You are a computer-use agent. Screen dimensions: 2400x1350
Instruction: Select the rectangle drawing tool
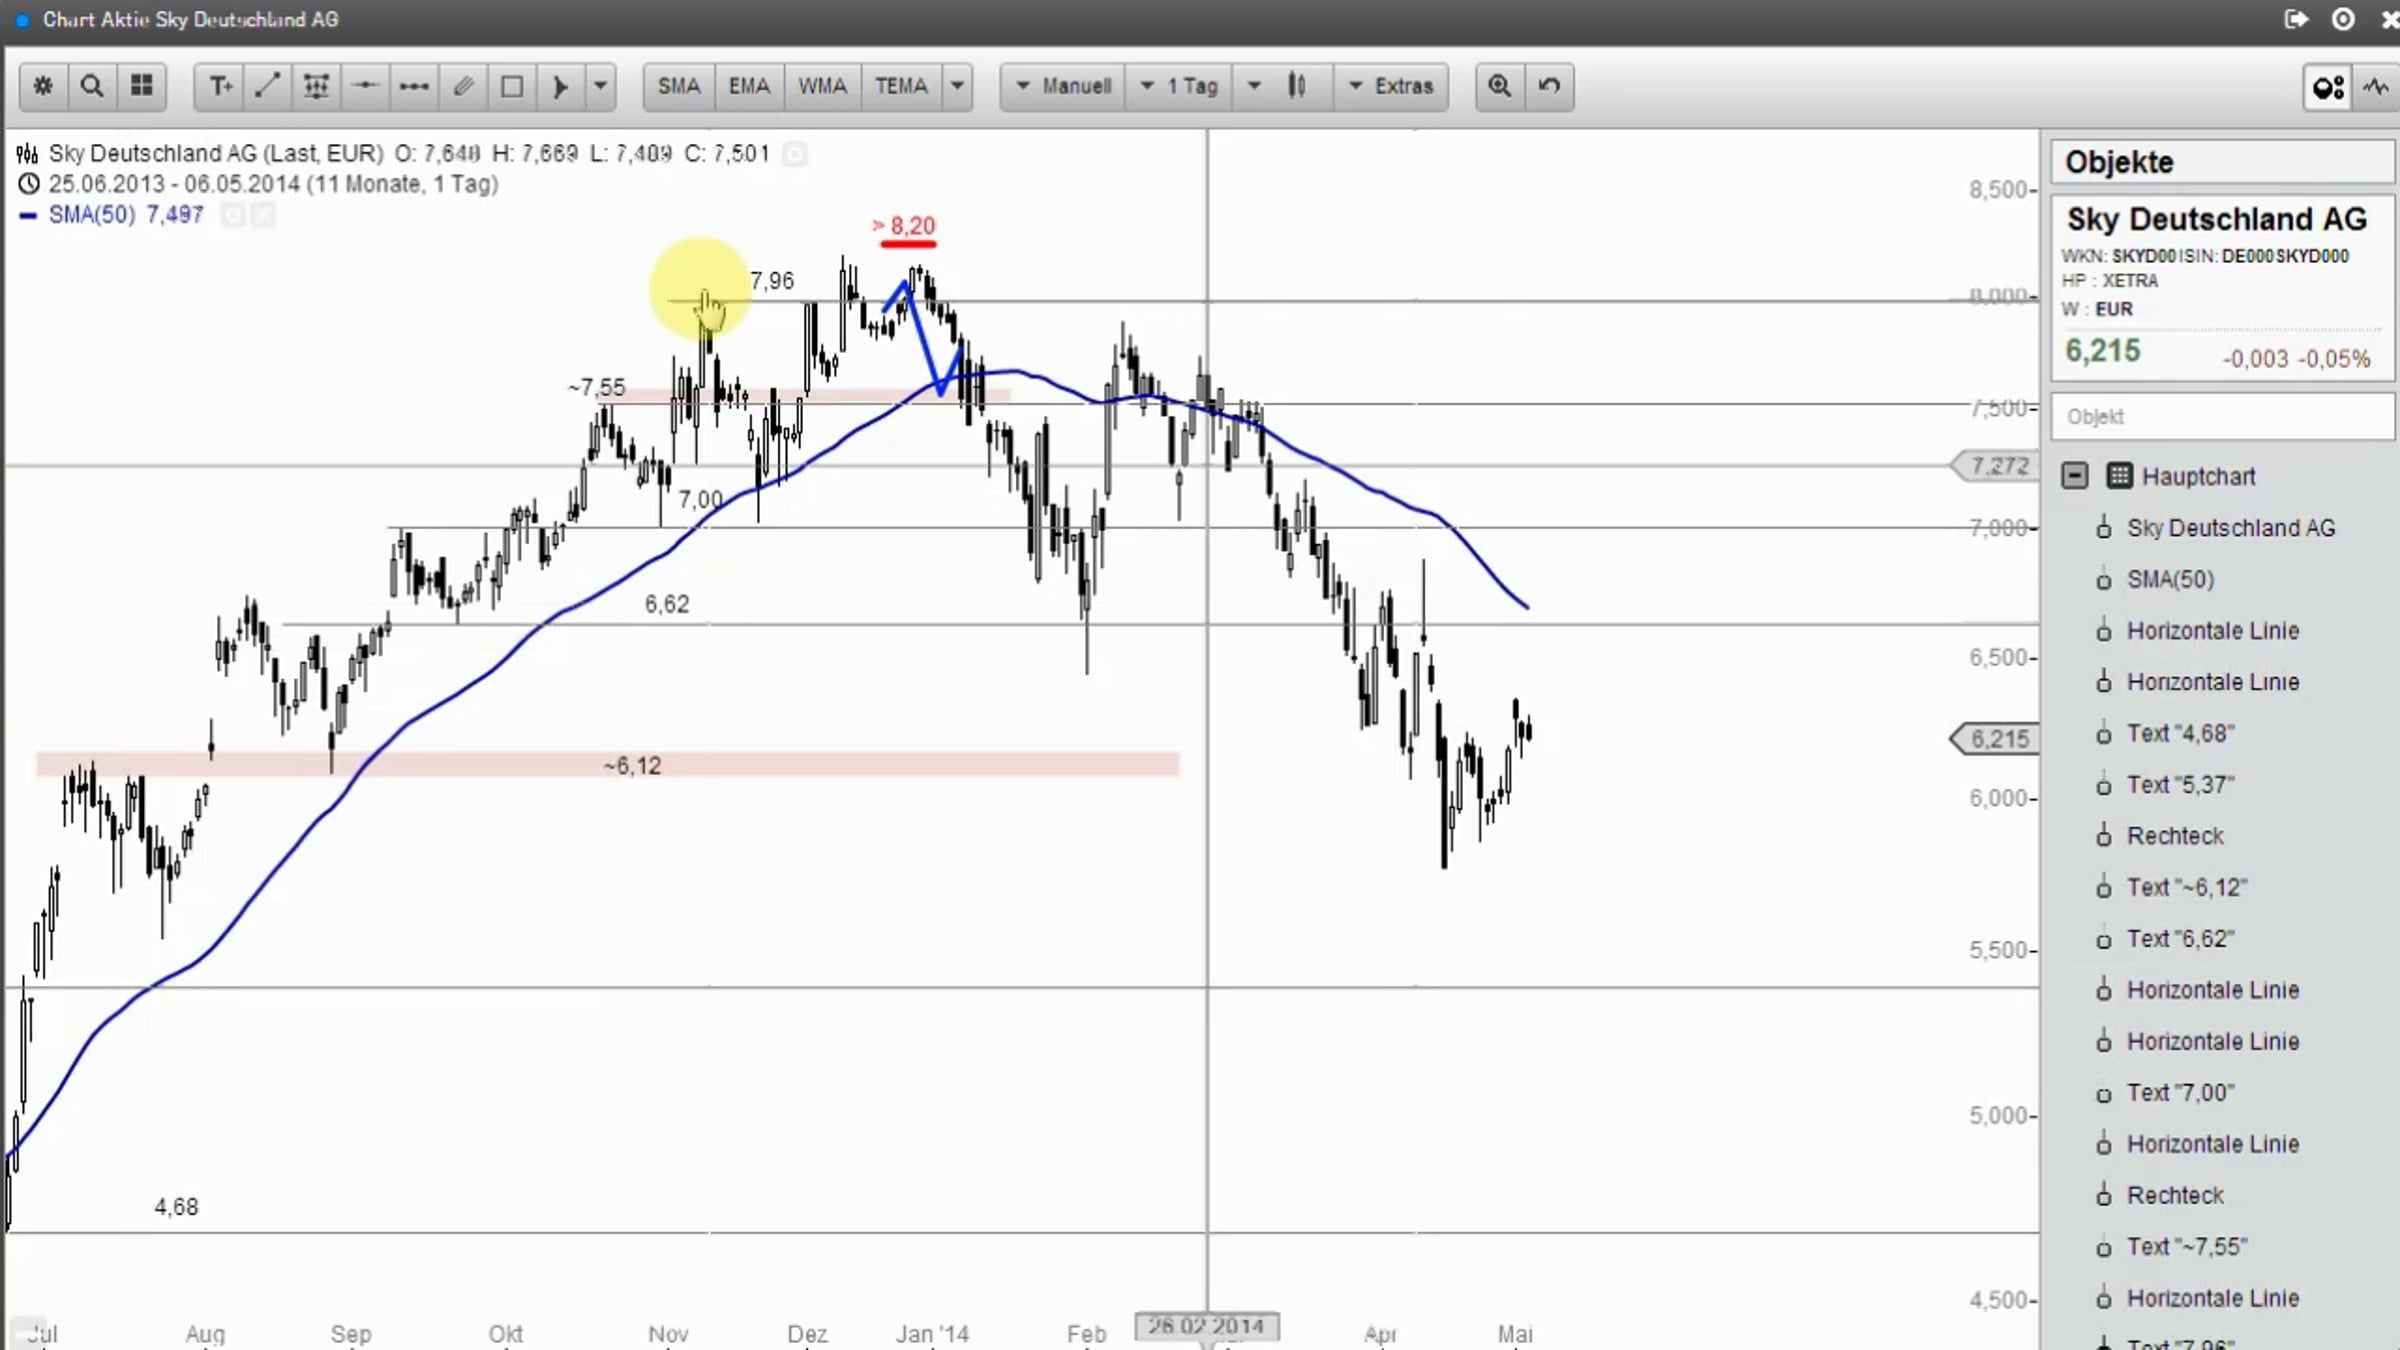pos(512,86)
